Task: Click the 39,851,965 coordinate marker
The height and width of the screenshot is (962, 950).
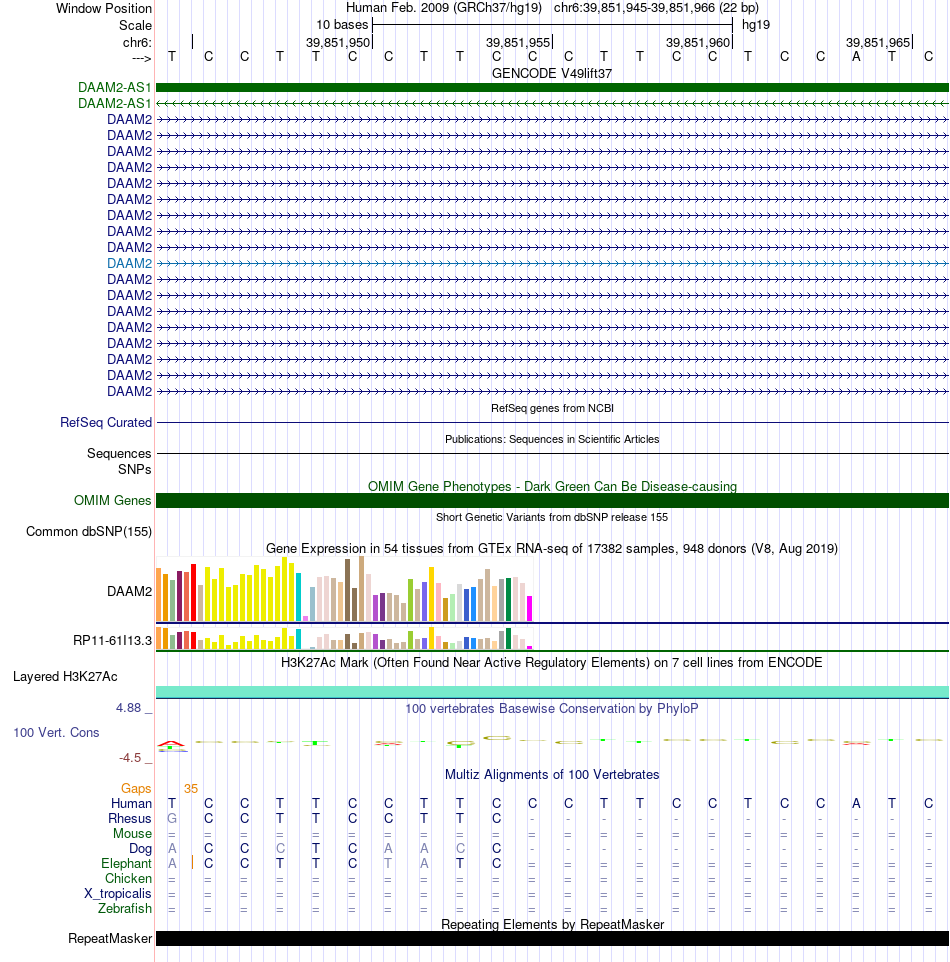Action: coord(878,42)
